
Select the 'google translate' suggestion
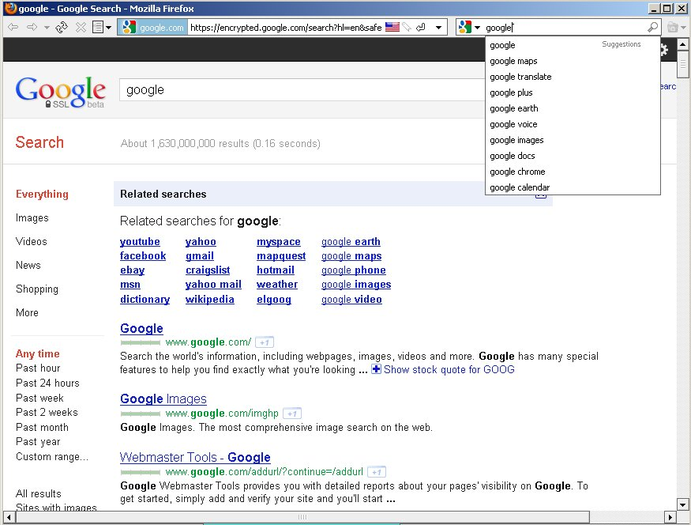click(x=572, y=77)
